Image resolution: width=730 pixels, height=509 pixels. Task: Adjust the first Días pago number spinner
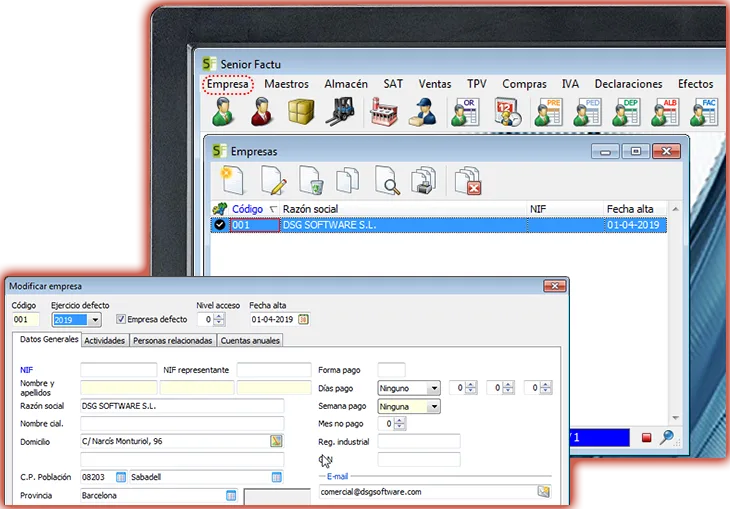click(x=471, y=387)
